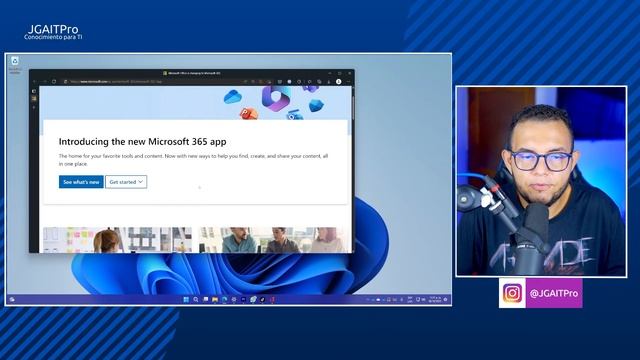Open the browser three-dots menu
This screenshot has height=360, width=640.
click(x=348, y=82)
